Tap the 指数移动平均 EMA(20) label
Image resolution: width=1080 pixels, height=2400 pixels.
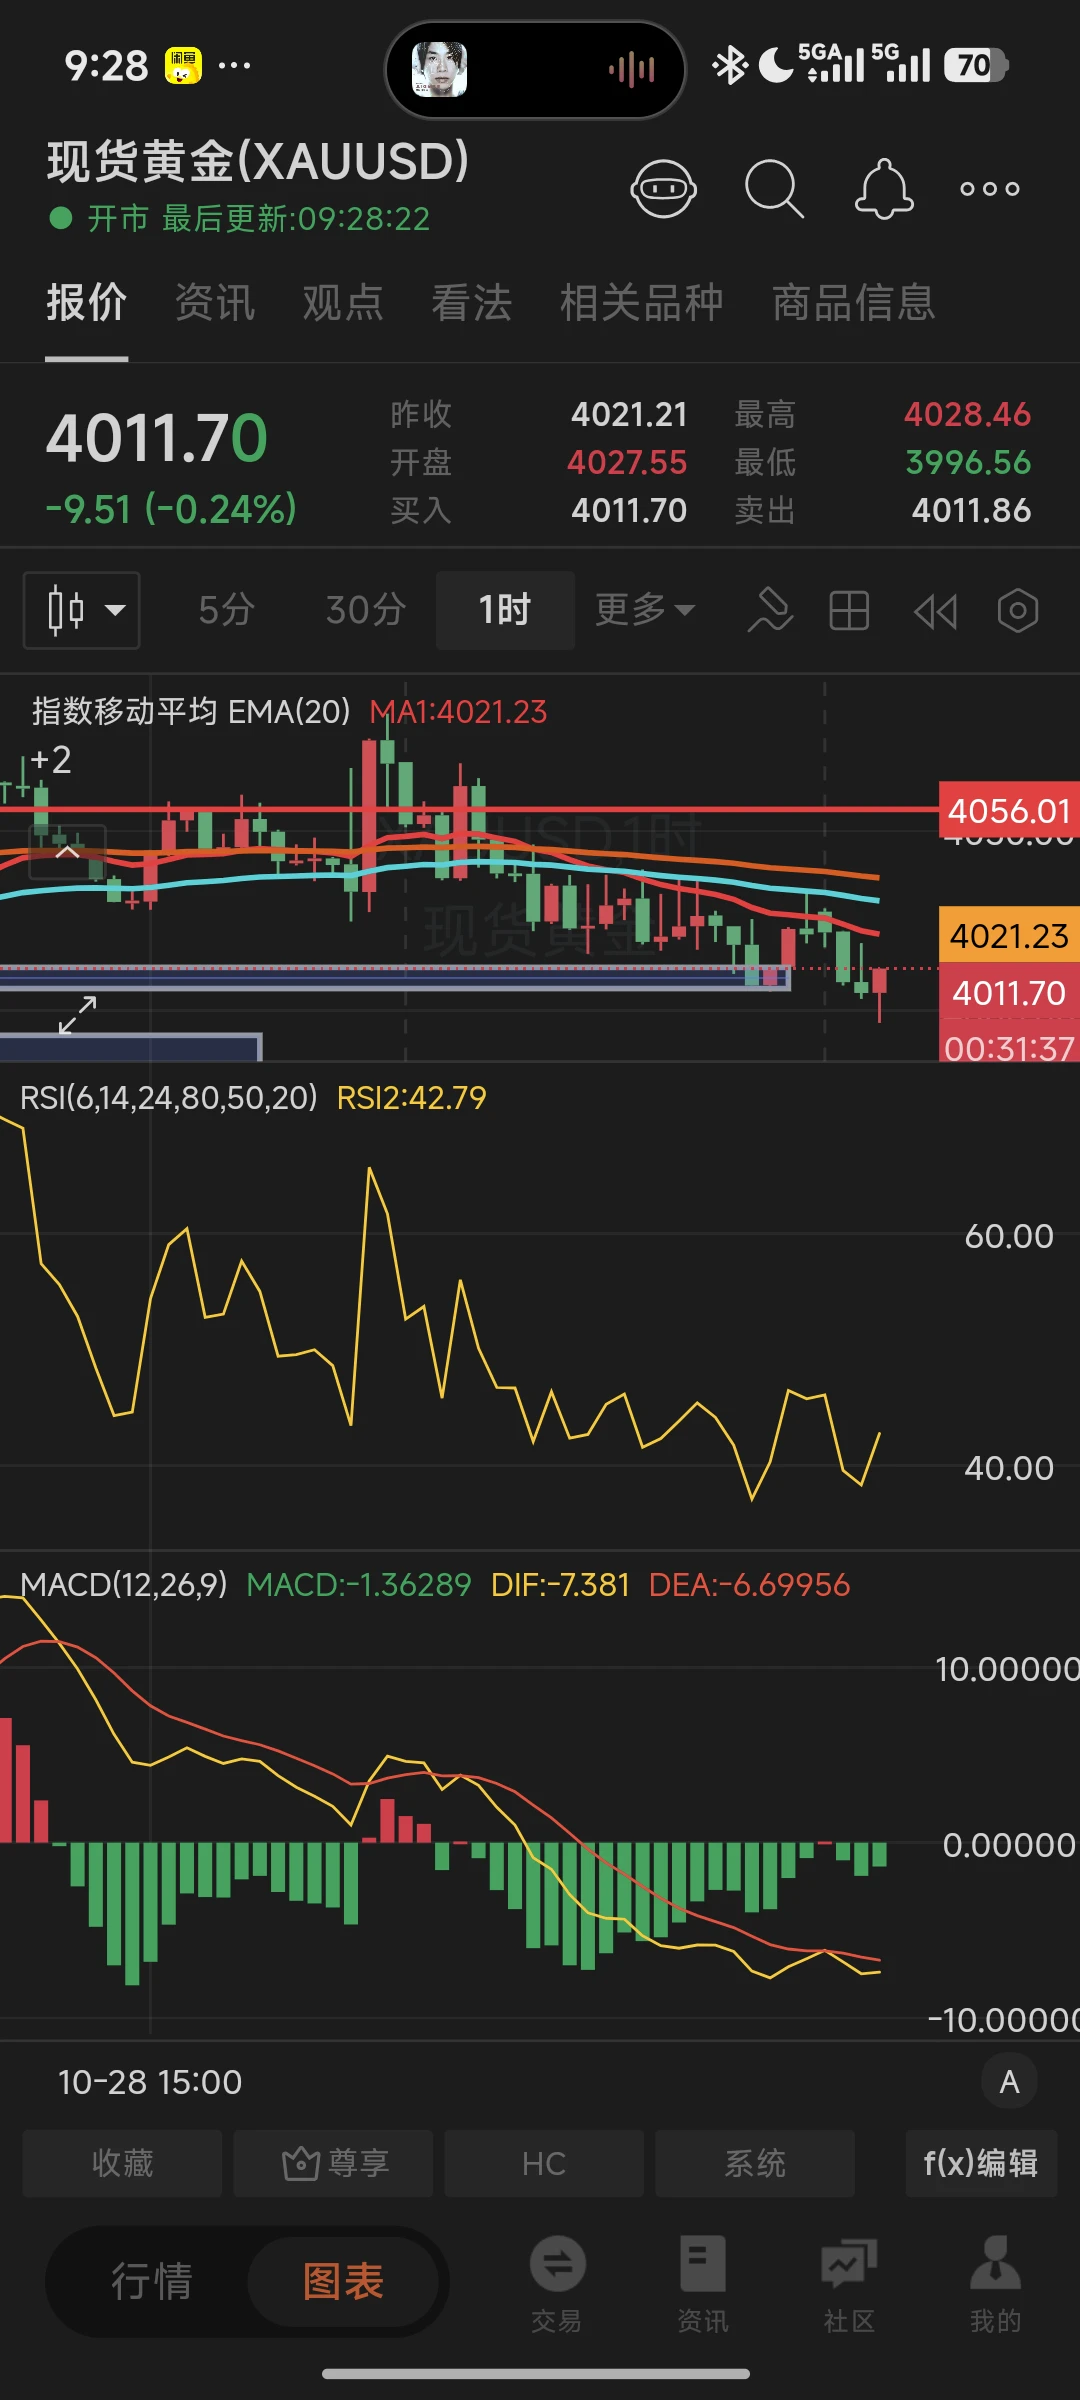191,712
